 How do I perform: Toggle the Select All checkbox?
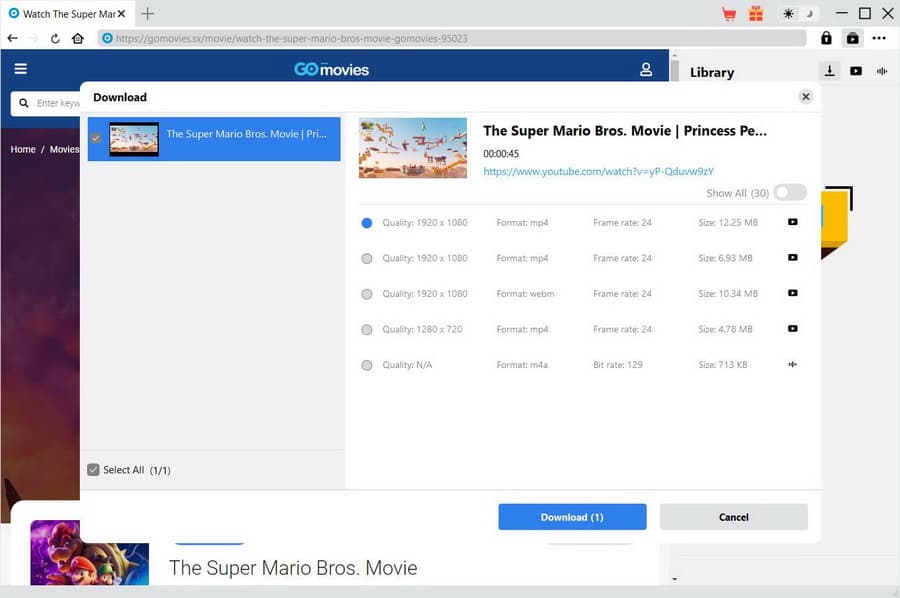(93, 469)
